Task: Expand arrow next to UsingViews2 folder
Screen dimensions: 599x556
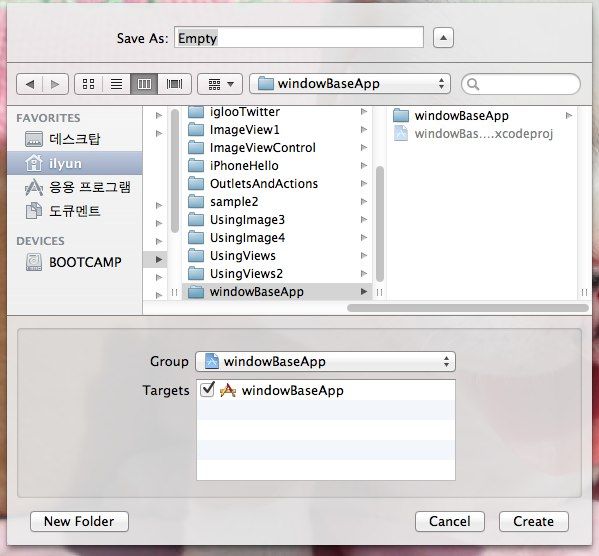Action: (x=364, y=273)
